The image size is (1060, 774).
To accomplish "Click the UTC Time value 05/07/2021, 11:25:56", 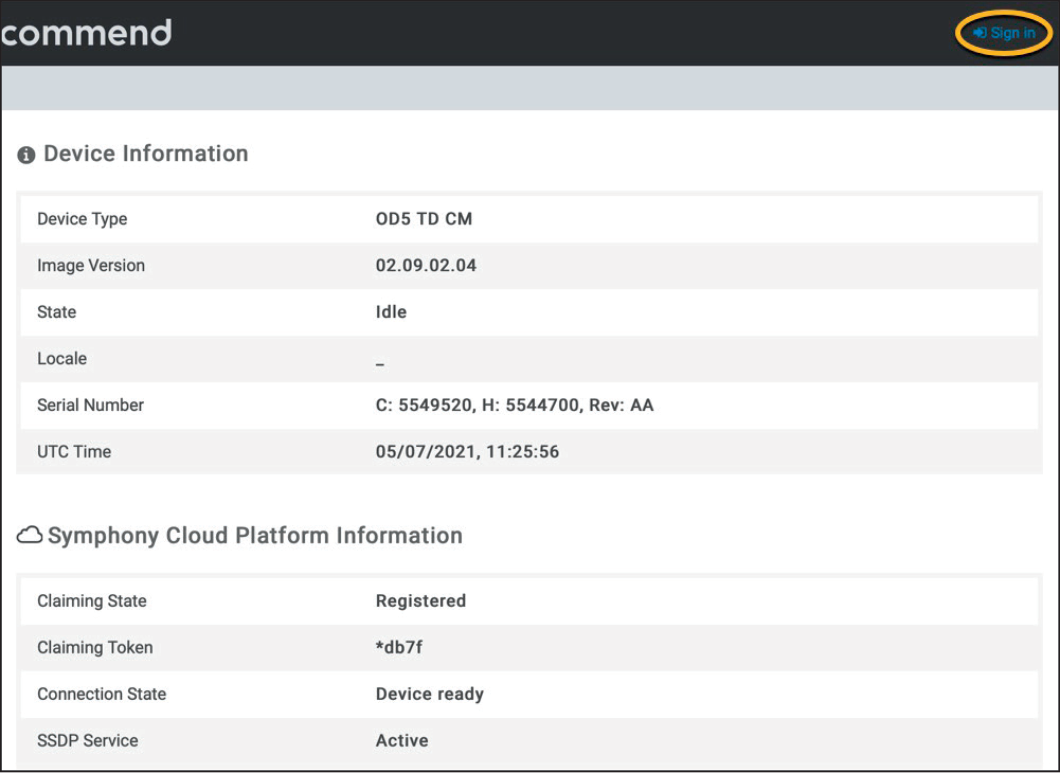I will [467, 452].
